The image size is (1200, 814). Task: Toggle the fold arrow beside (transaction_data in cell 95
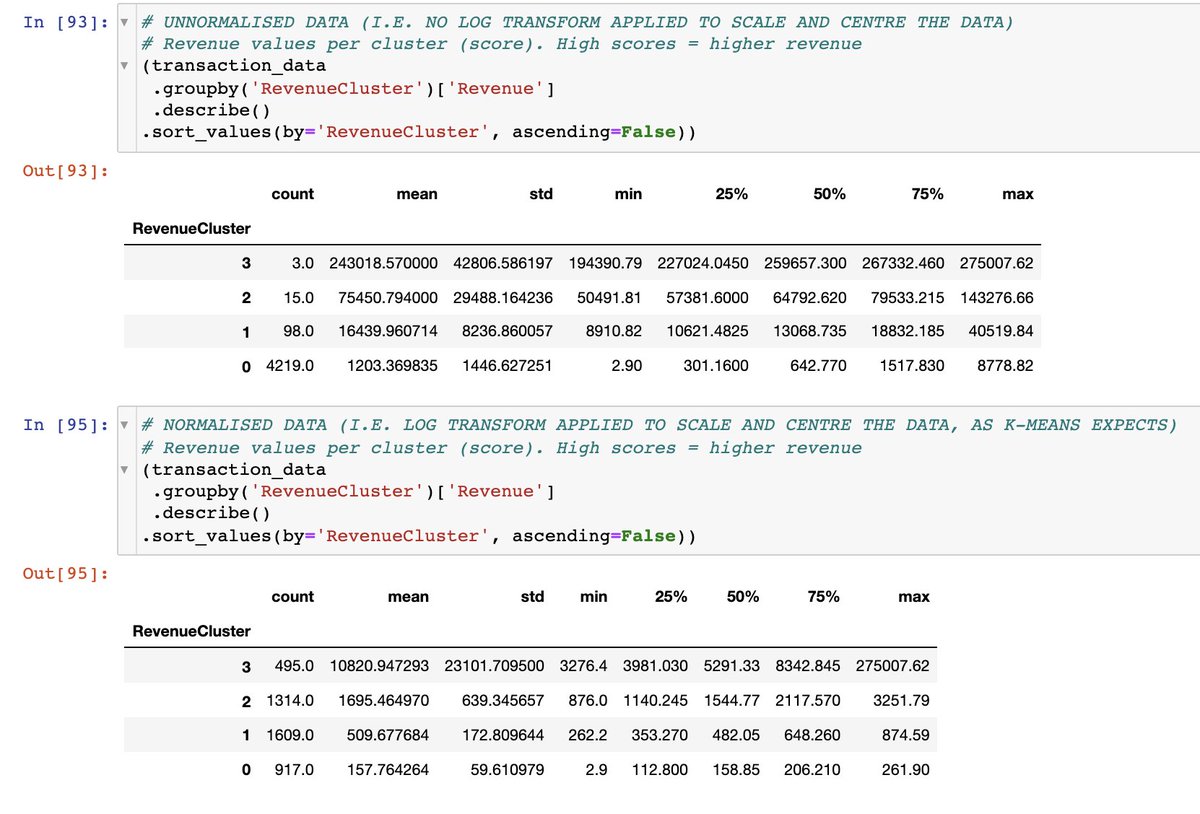(124, 470)
